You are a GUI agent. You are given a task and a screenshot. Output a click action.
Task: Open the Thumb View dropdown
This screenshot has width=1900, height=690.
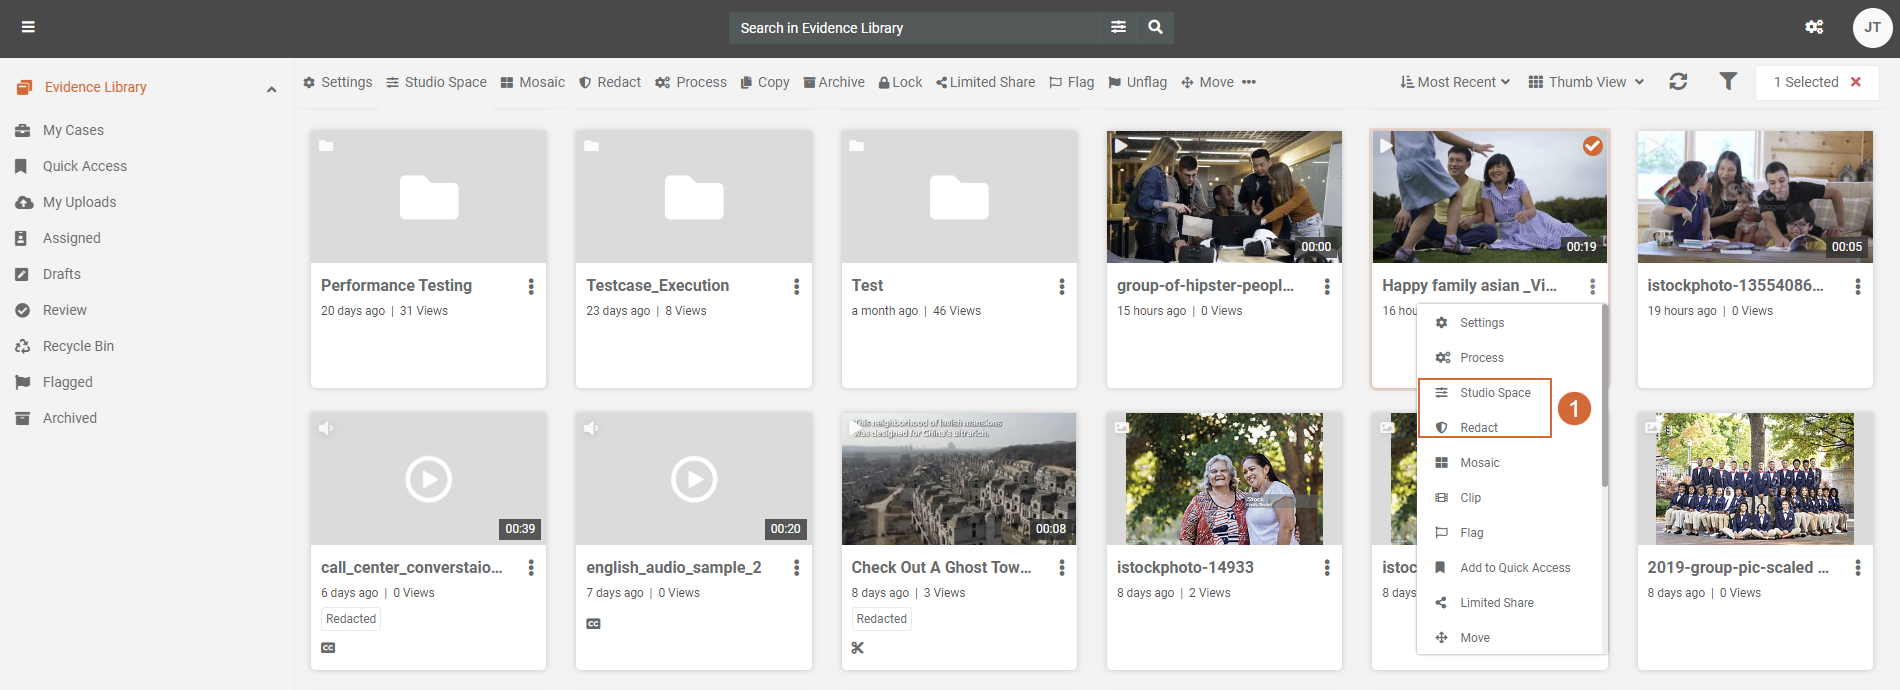click(1586, 82)
